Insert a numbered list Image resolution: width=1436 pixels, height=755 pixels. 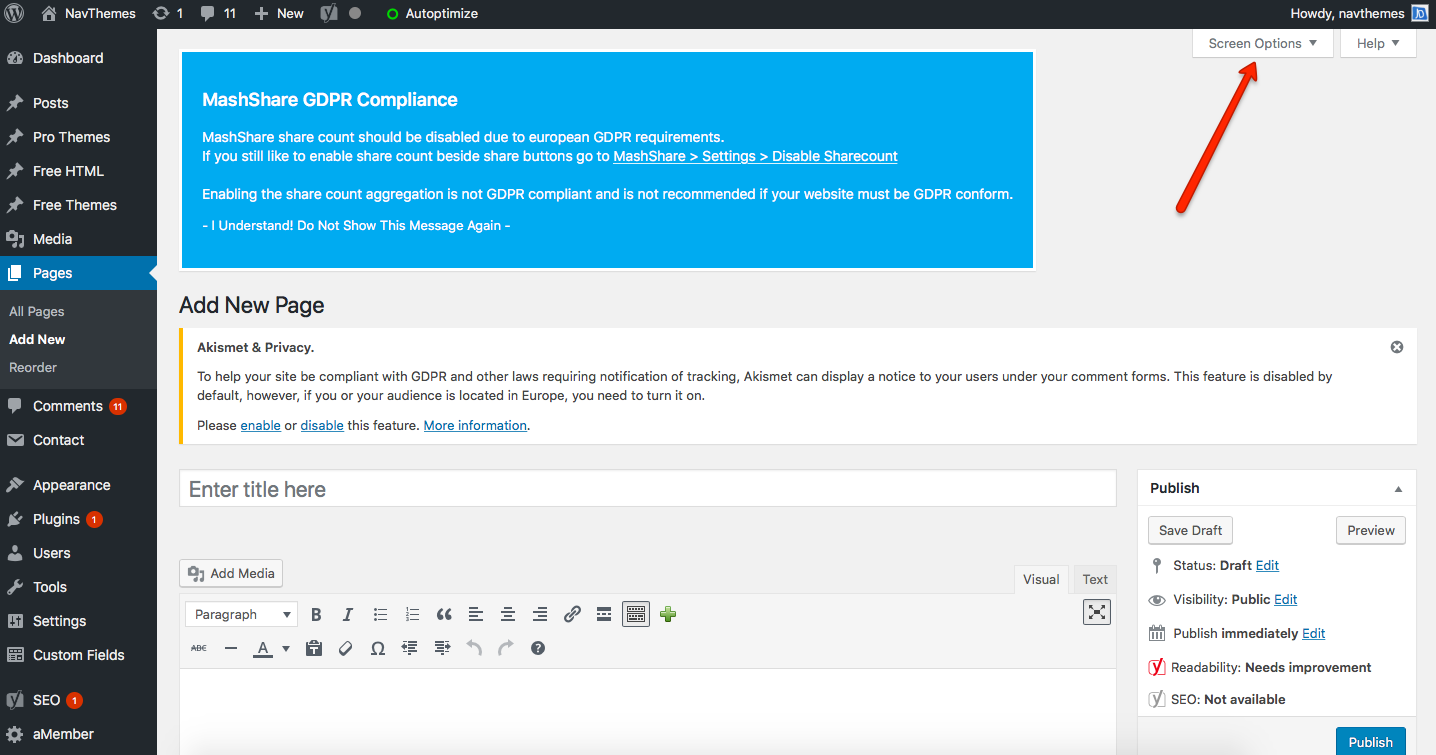412,614
